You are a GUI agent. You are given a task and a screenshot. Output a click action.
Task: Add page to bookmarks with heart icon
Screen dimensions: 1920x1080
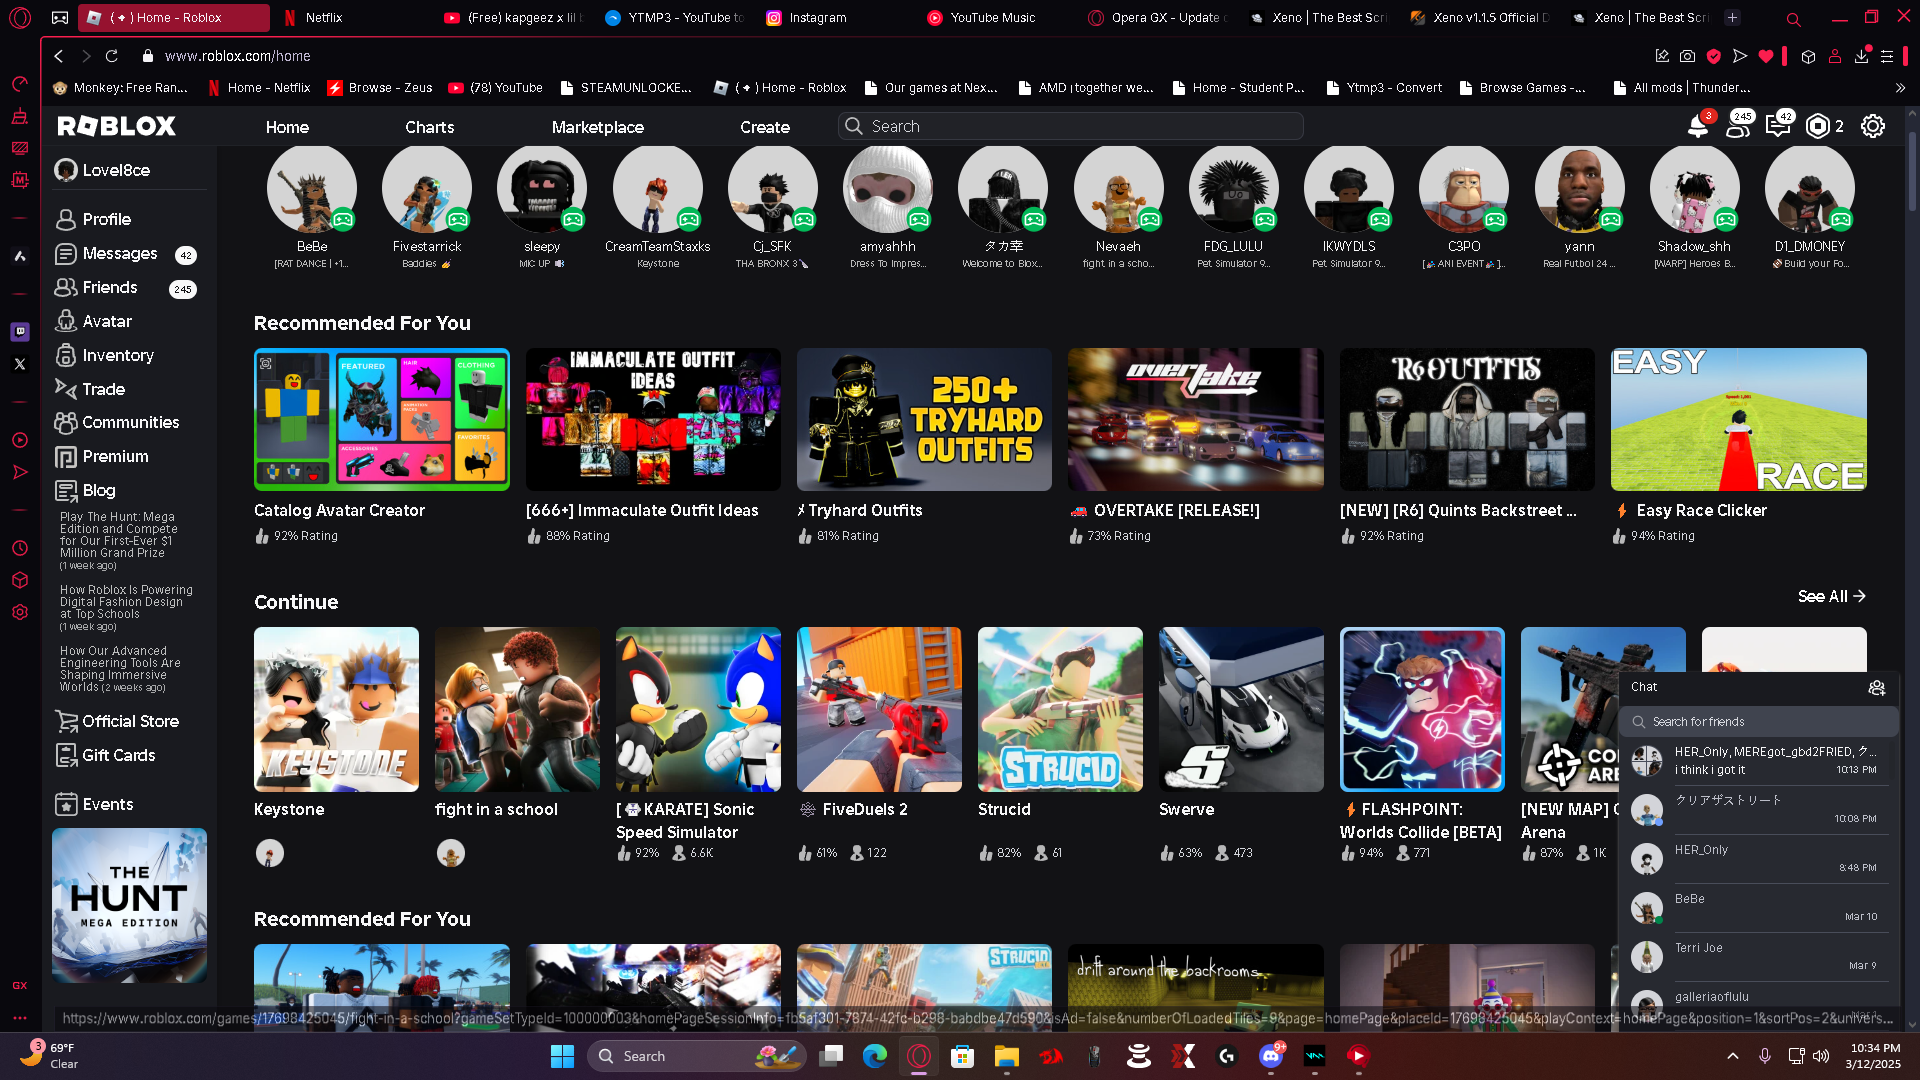pos(1765,56)
